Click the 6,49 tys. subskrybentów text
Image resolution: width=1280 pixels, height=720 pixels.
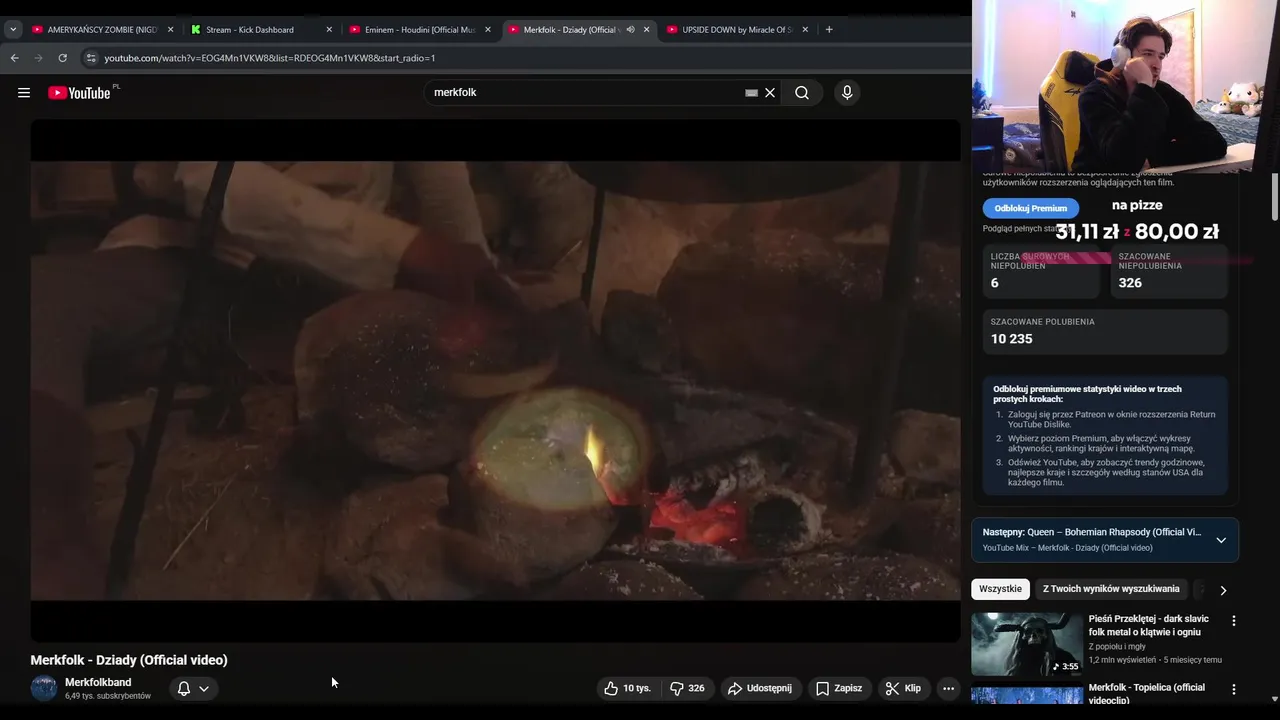coord(108,696)
